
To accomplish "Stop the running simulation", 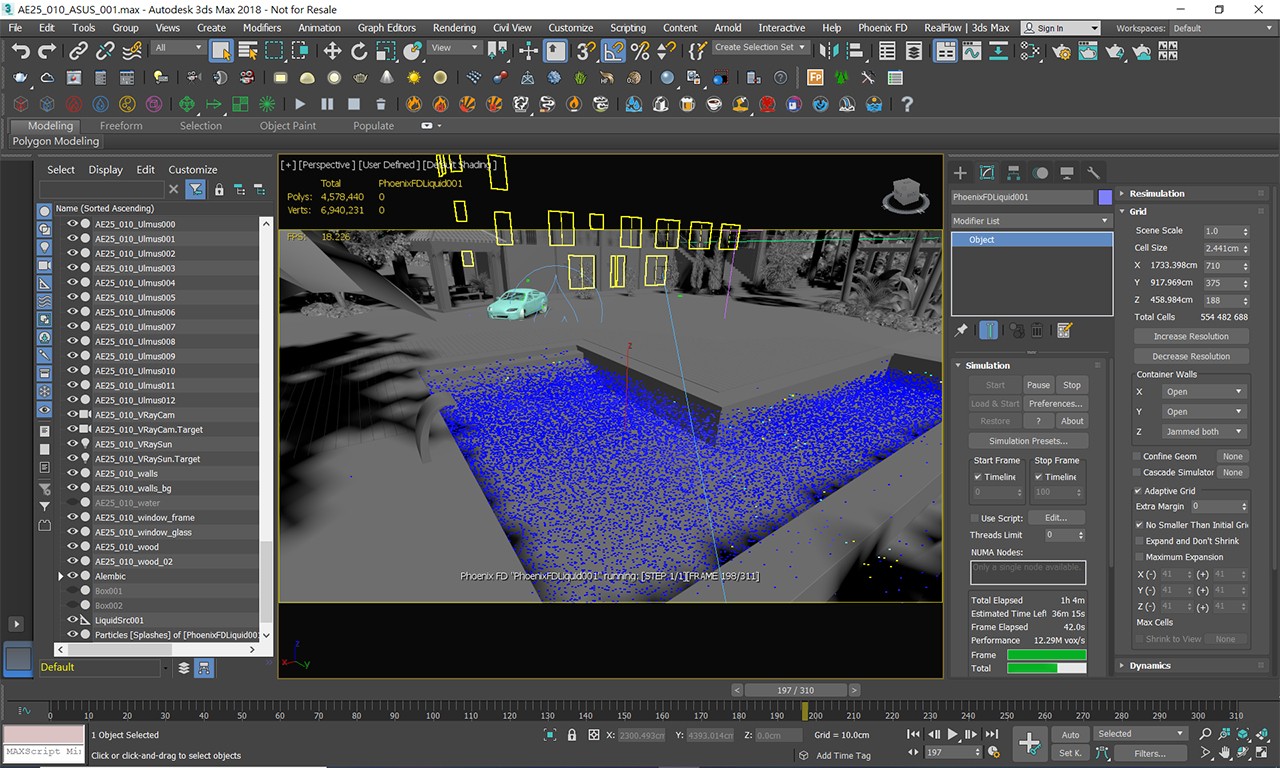I will [x=1072, y=385].
